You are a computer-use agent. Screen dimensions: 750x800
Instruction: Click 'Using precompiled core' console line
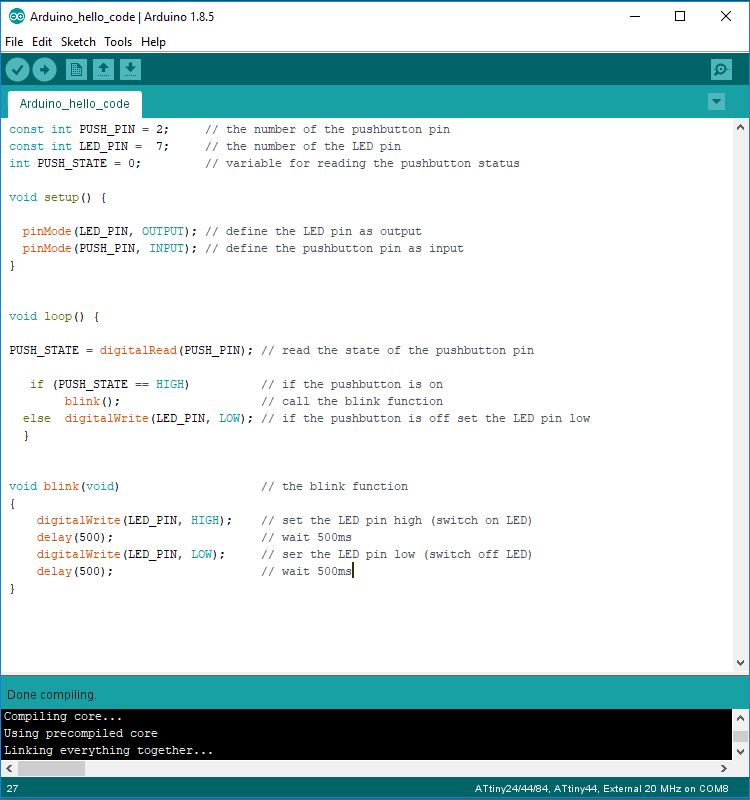(x=81, y=733)
